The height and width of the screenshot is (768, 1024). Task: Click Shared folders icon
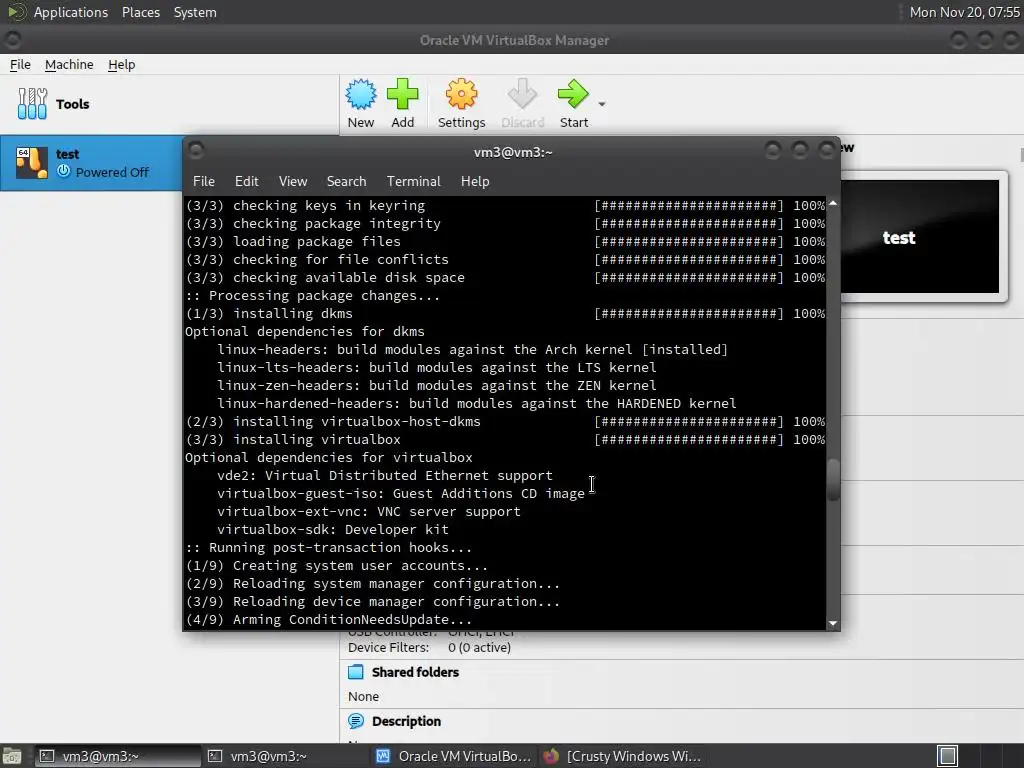(x=356, y=672)
